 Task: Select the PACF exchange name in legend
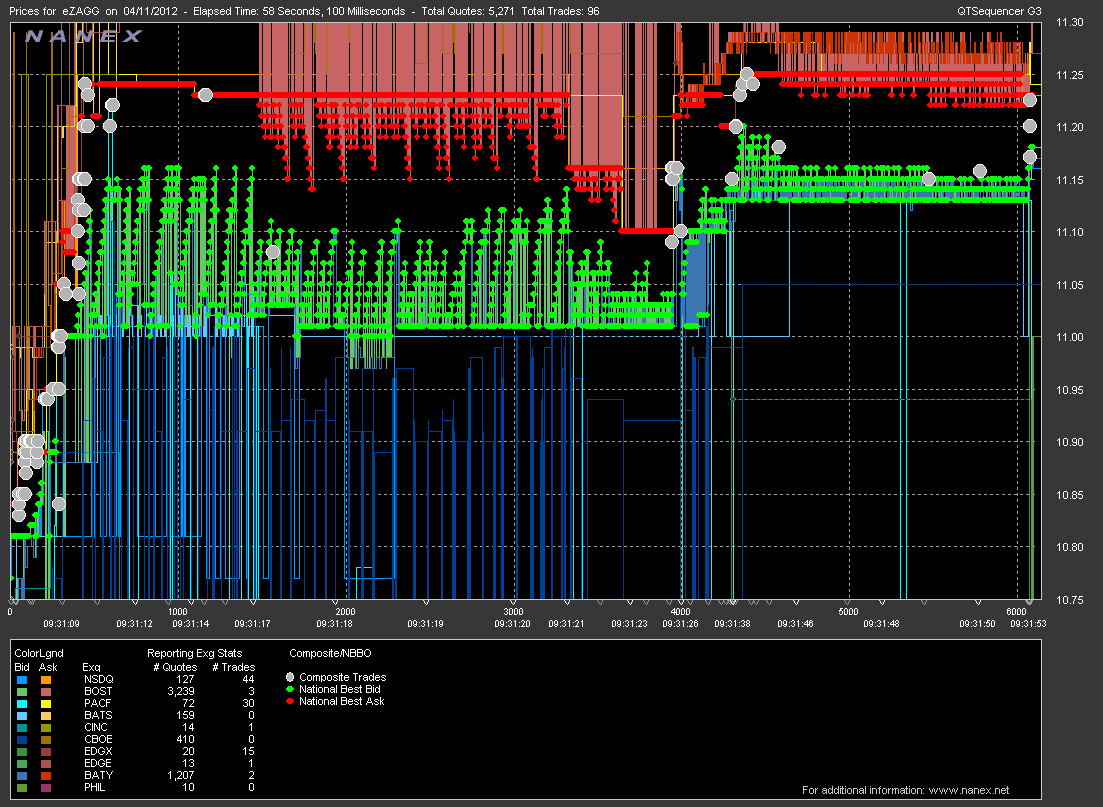(98, 703)
